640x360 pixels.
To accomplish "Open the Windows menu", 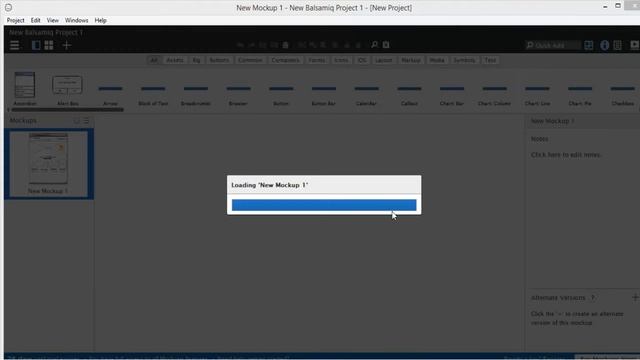I will point(76,20).
